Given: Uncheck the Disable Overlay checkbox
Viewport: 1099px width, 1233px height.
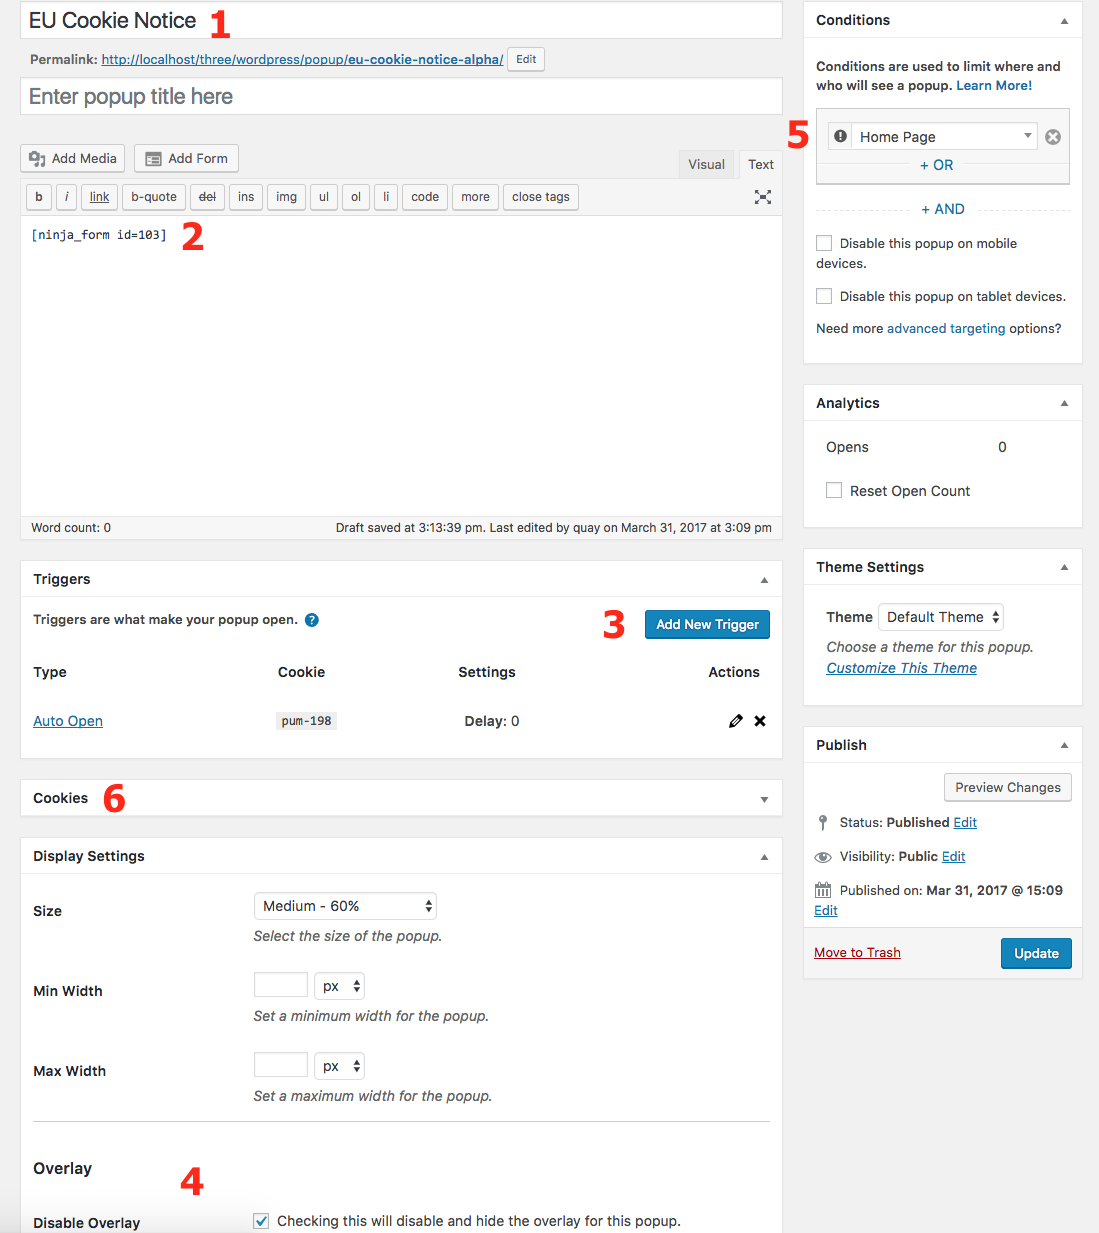Looking at the screenshot, I should 261,1220.
